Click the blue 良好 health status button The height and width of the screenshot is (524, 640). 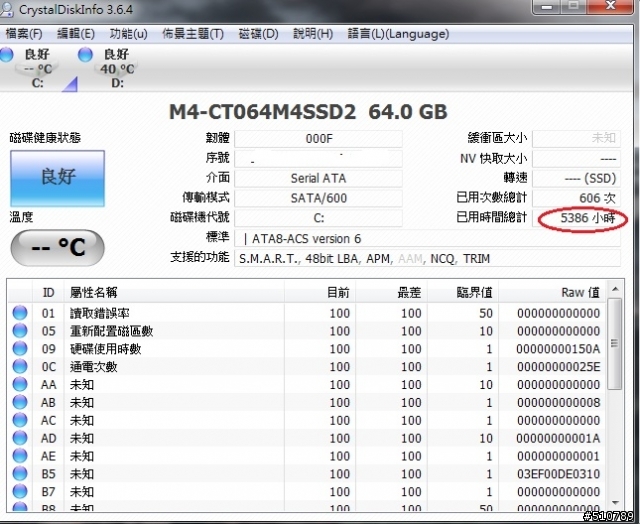pos(58,178)
